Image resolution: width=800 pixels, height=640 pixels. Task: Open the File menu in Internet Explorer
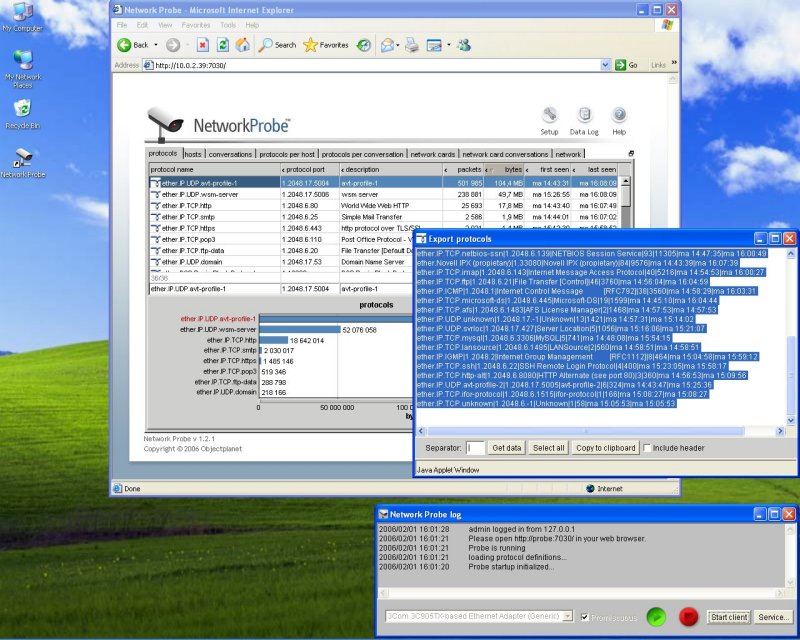[x=122, y=25]
